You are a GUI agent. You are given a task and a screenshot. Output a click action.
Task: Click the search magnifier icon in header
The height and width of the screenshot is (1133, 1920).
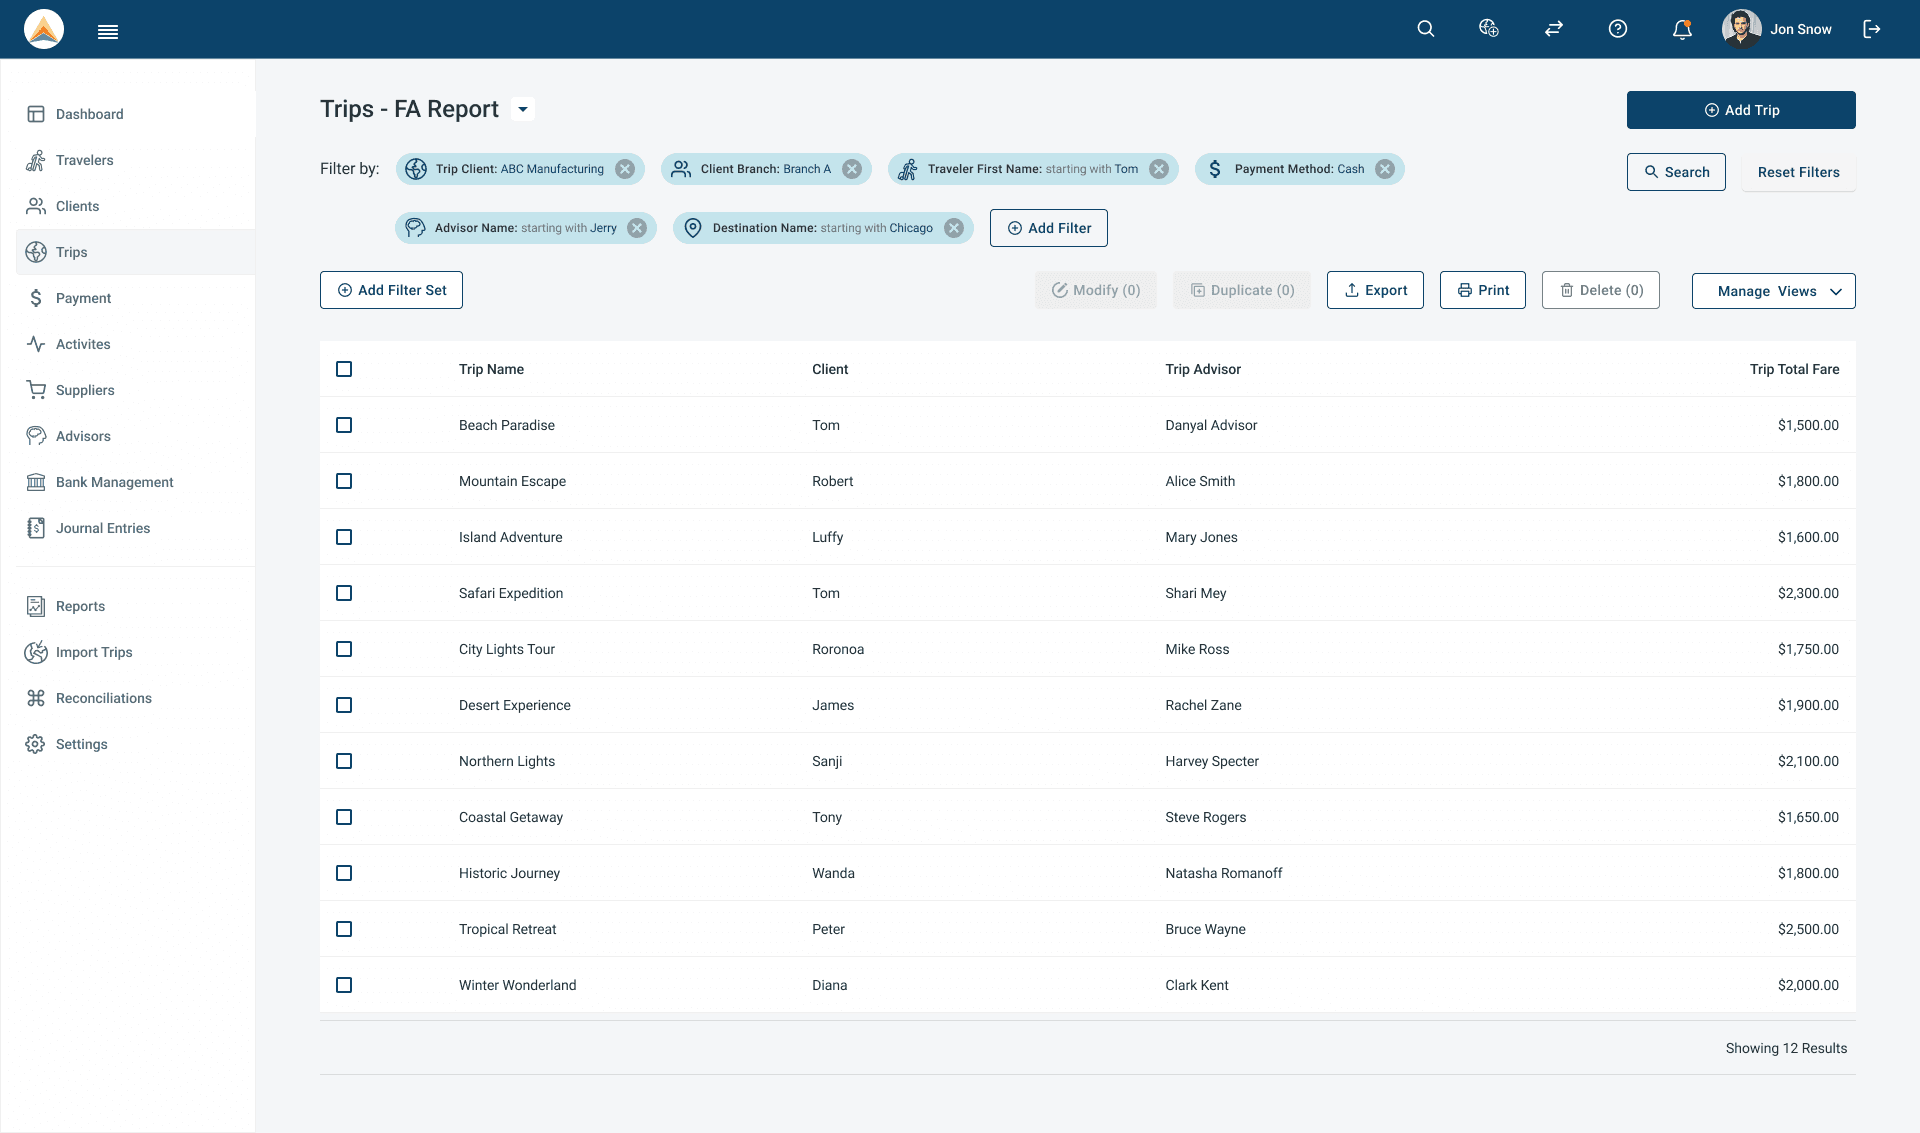pos(1426,29)
